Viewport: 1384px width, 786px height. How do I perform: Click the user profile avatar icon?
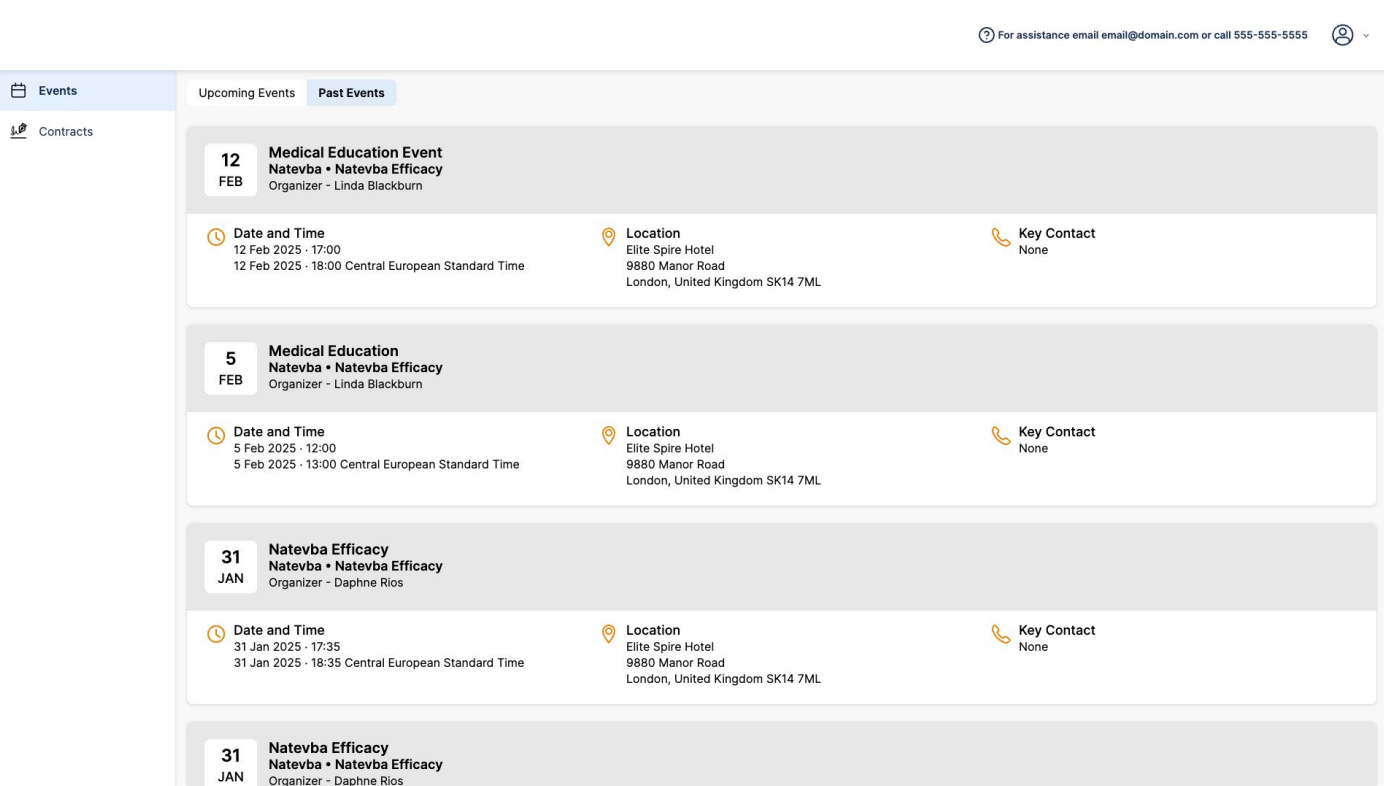[x=1342, y=35]
